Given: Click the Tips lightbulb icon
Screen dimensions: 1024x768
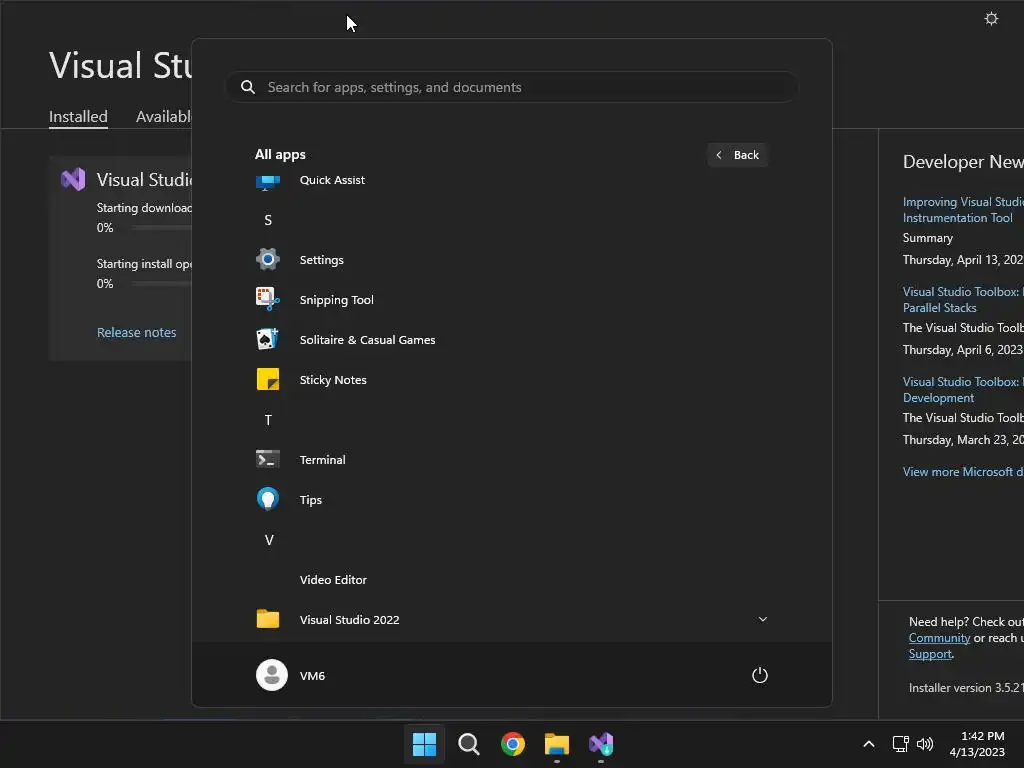Looking at the screenshot, I should pyautogui.click(x=268, y=499).
